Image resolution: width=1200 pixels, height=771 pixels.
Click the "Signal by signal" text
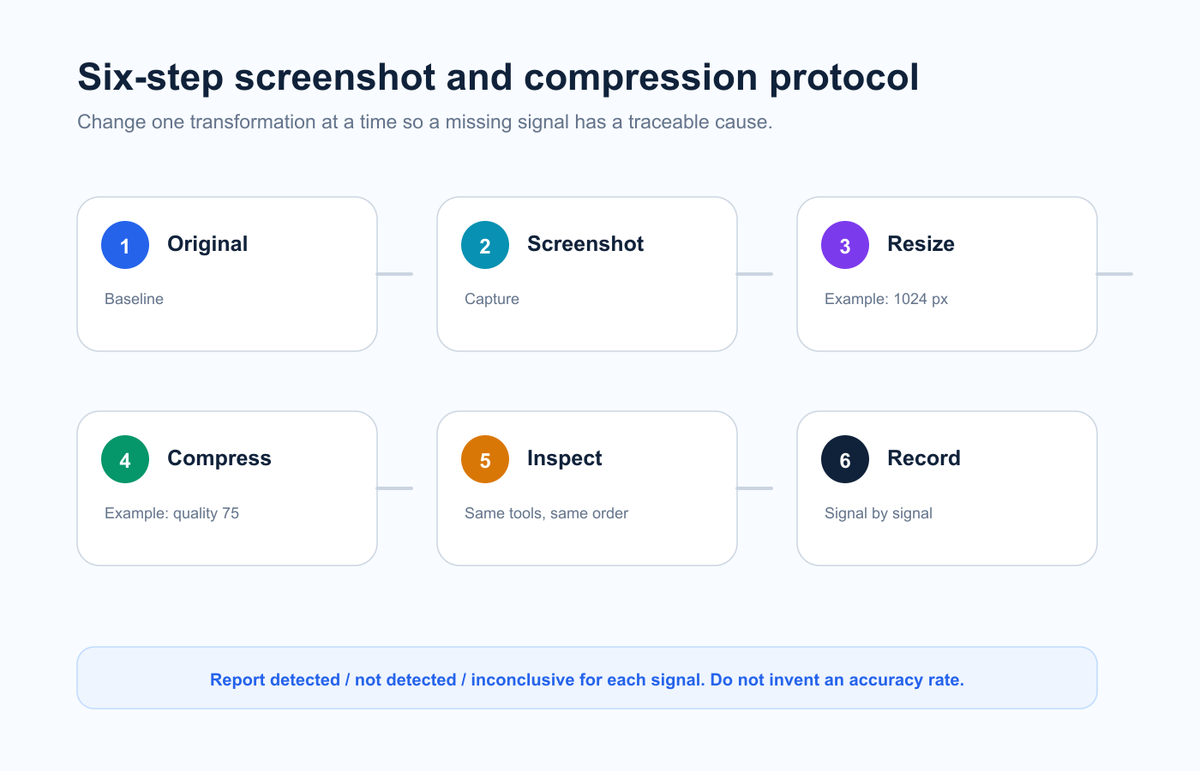click(878, 513)
